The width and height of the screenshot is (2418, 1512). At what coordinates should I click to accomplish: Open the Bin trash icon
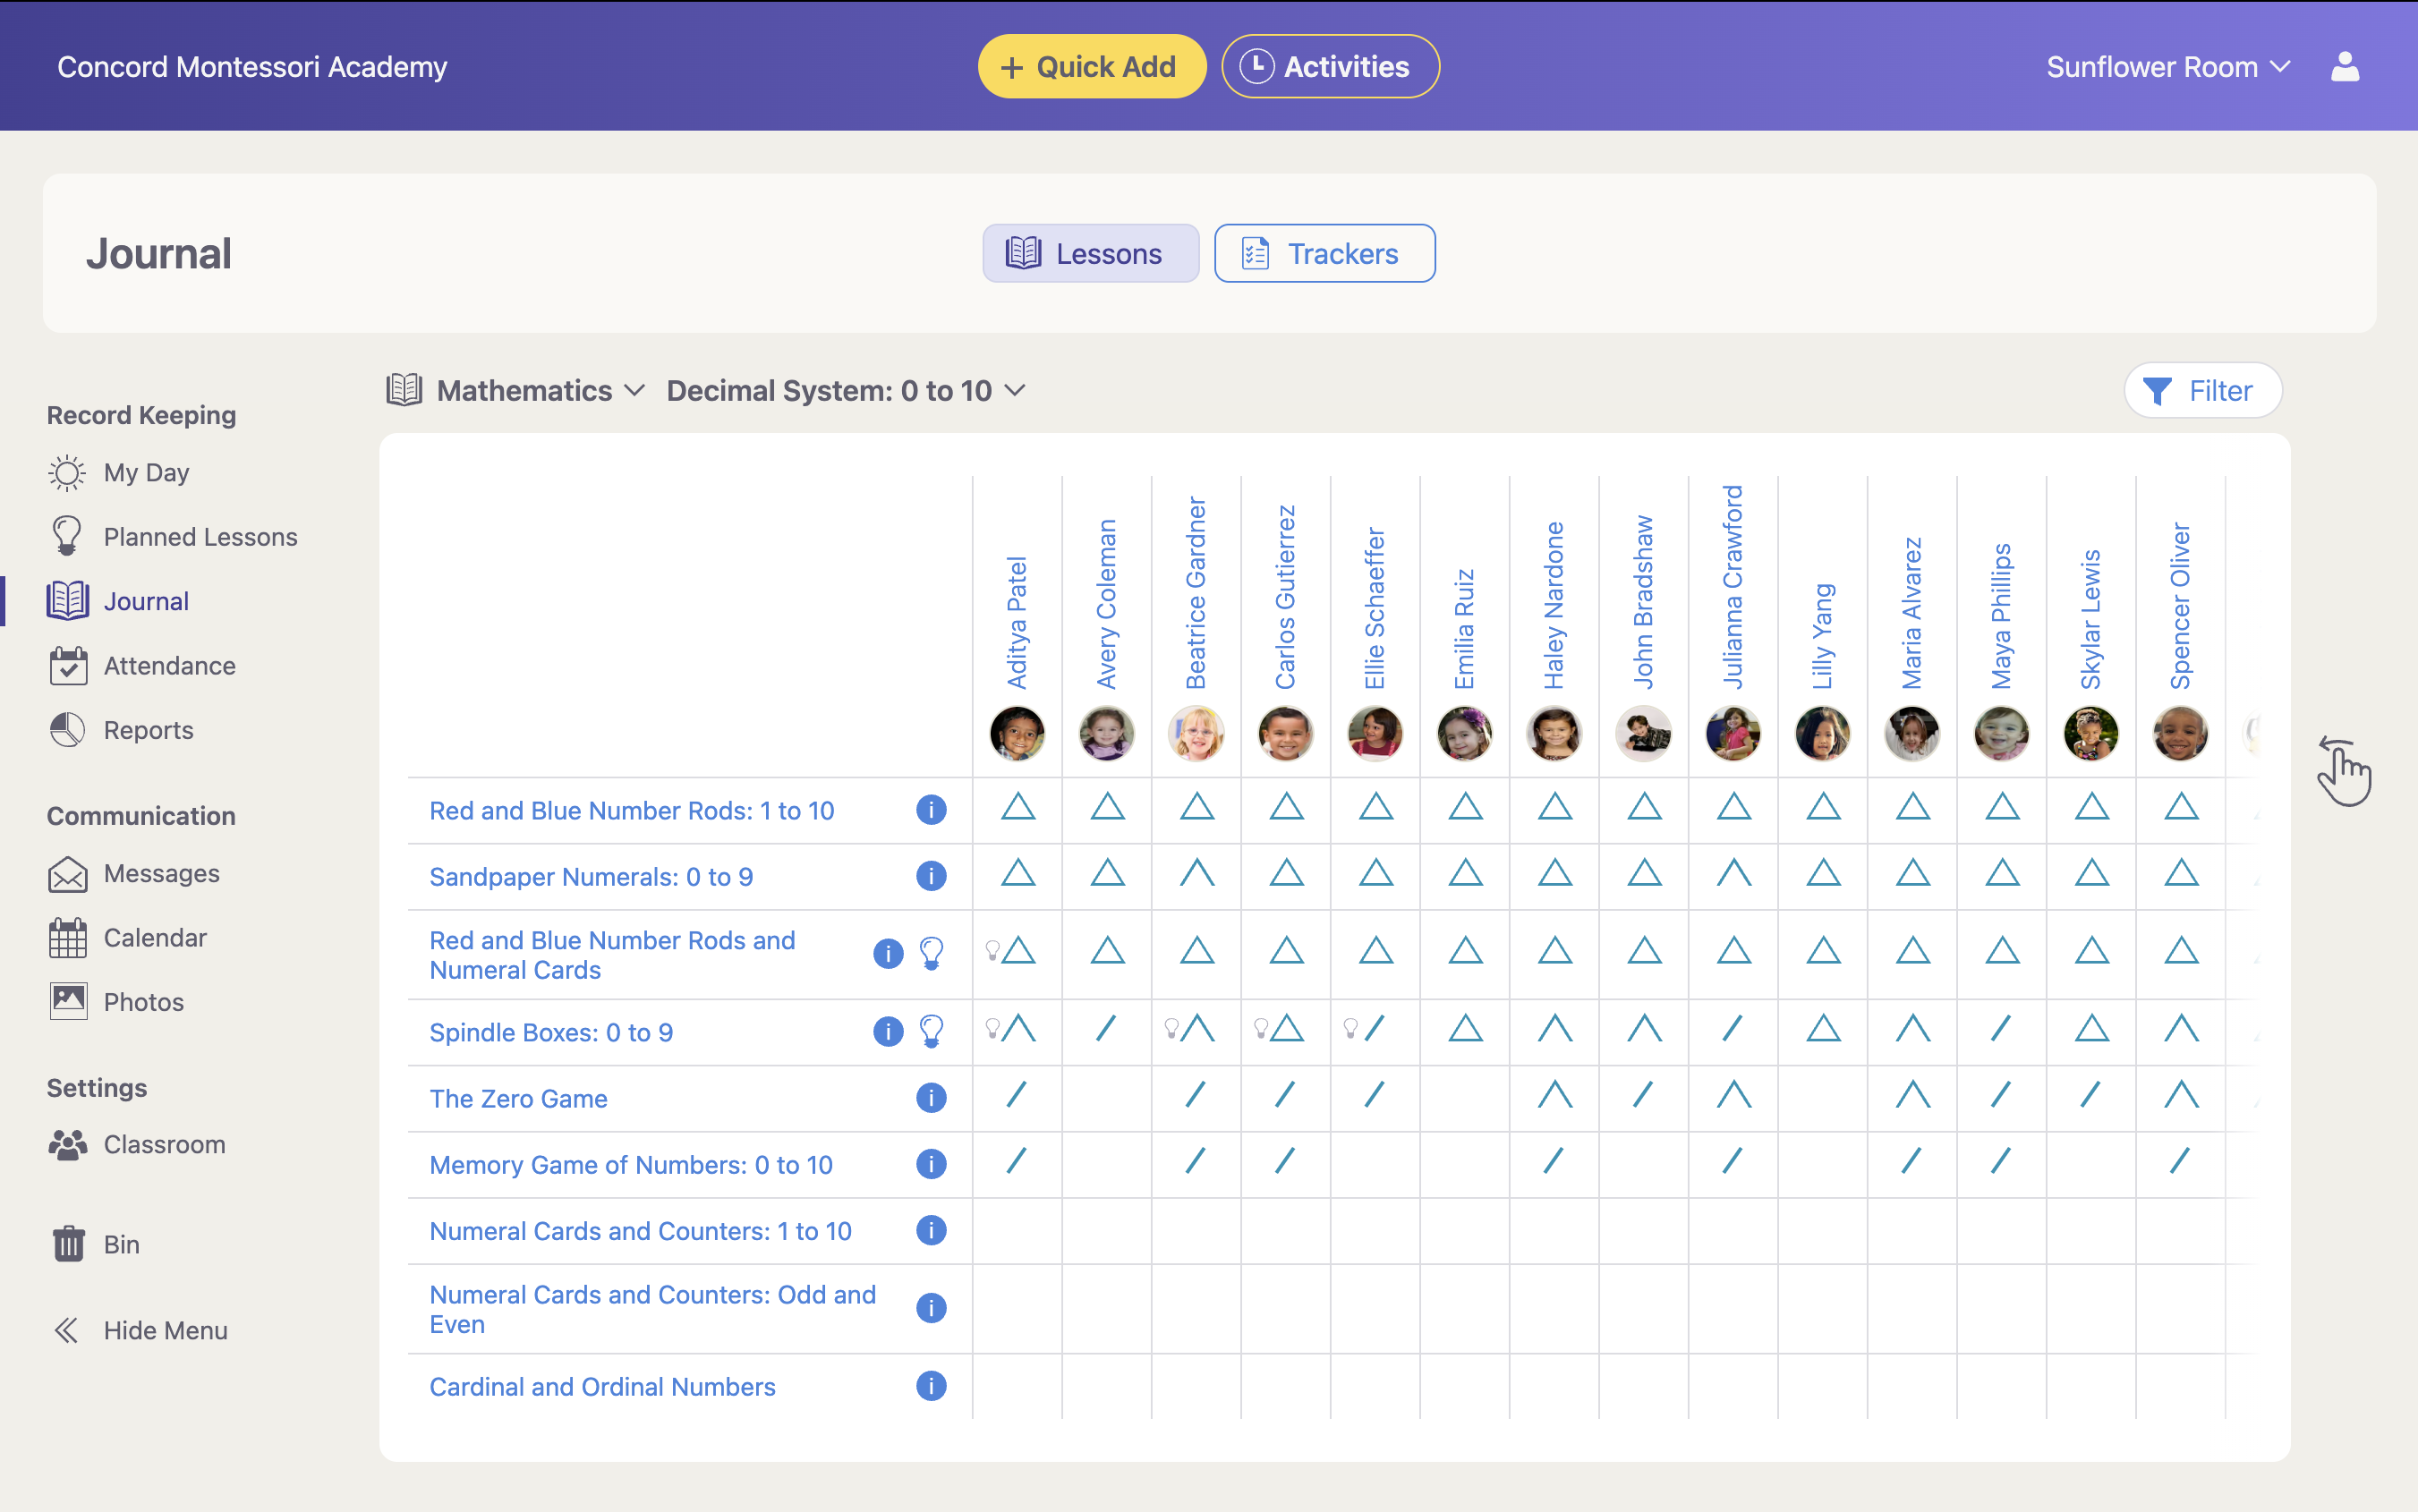point(68,1244)
